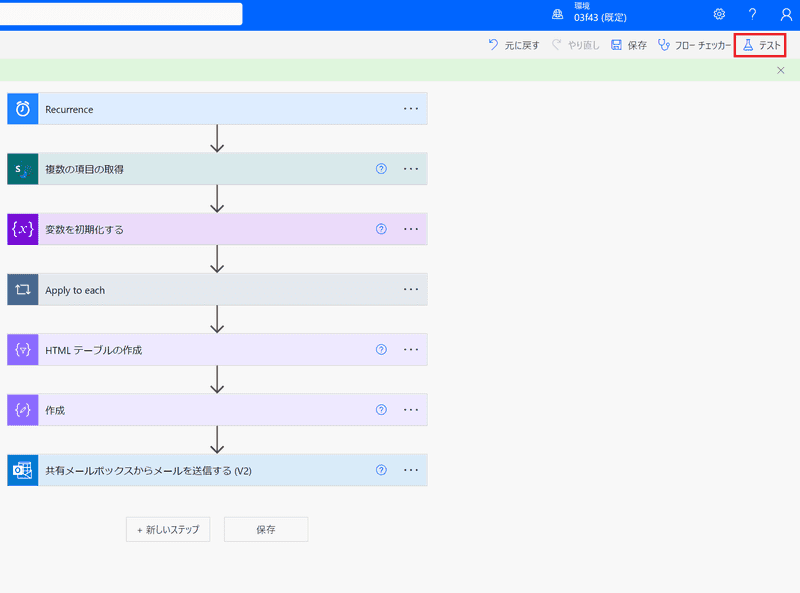This screenshot has height=593, width=800.
Task: Click the Recurrence clock icon
Action: (x=23, y=109)
